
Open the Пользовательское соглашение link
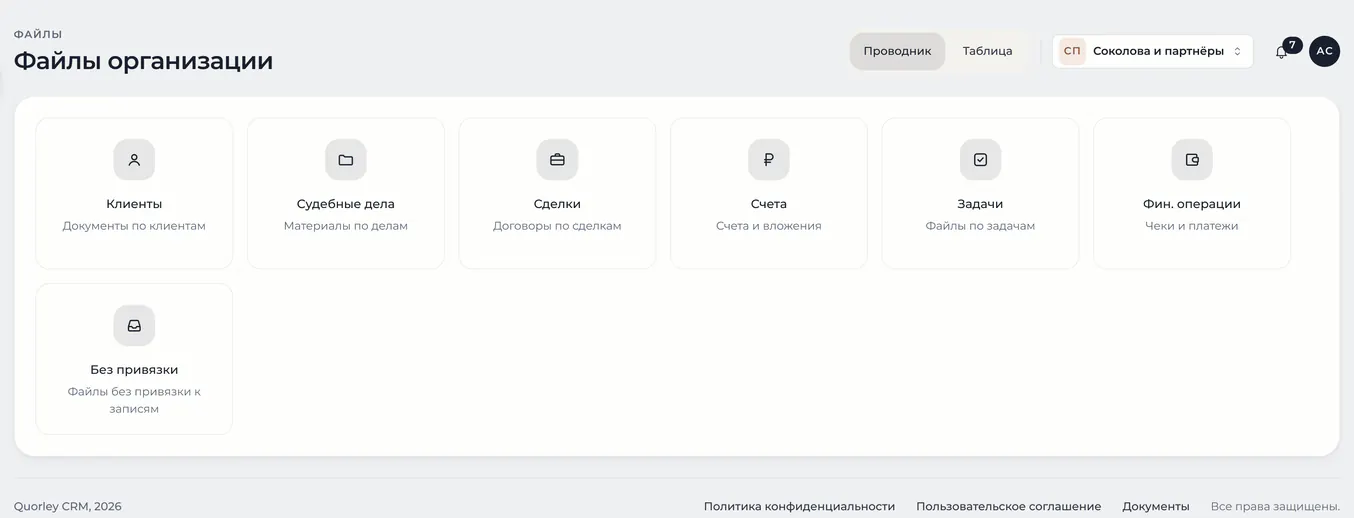[x=1008, y=507]
